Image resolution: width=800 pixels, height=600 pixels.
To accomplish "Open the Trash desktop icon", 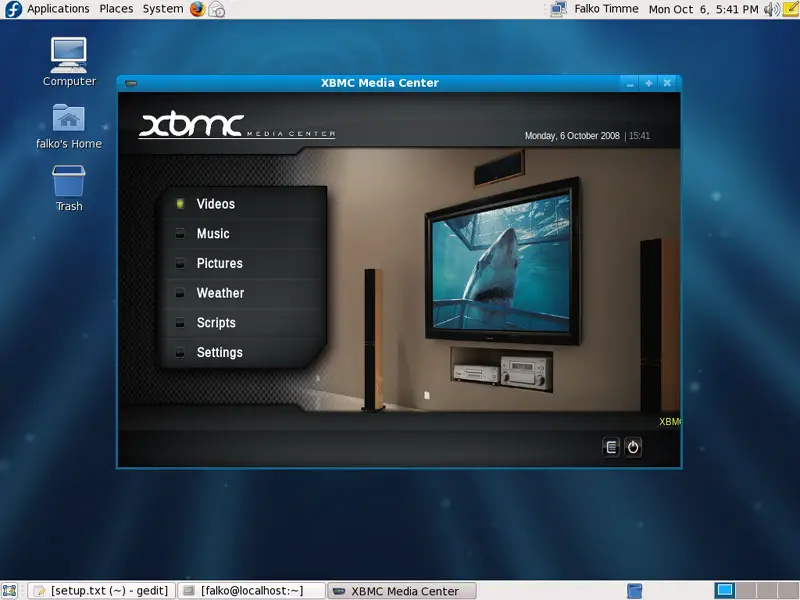I will click(x=69, y=188).
